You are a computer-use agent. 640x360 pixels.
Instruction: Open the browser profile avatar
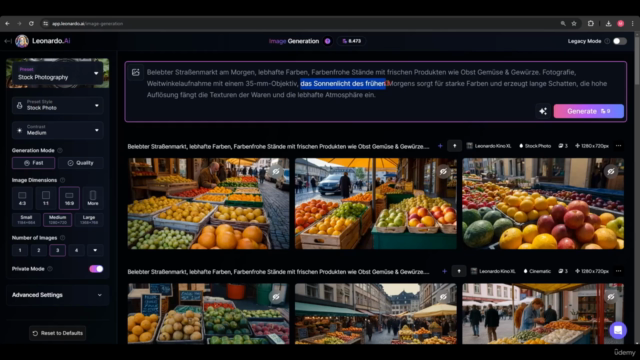(x=620, y=24)
